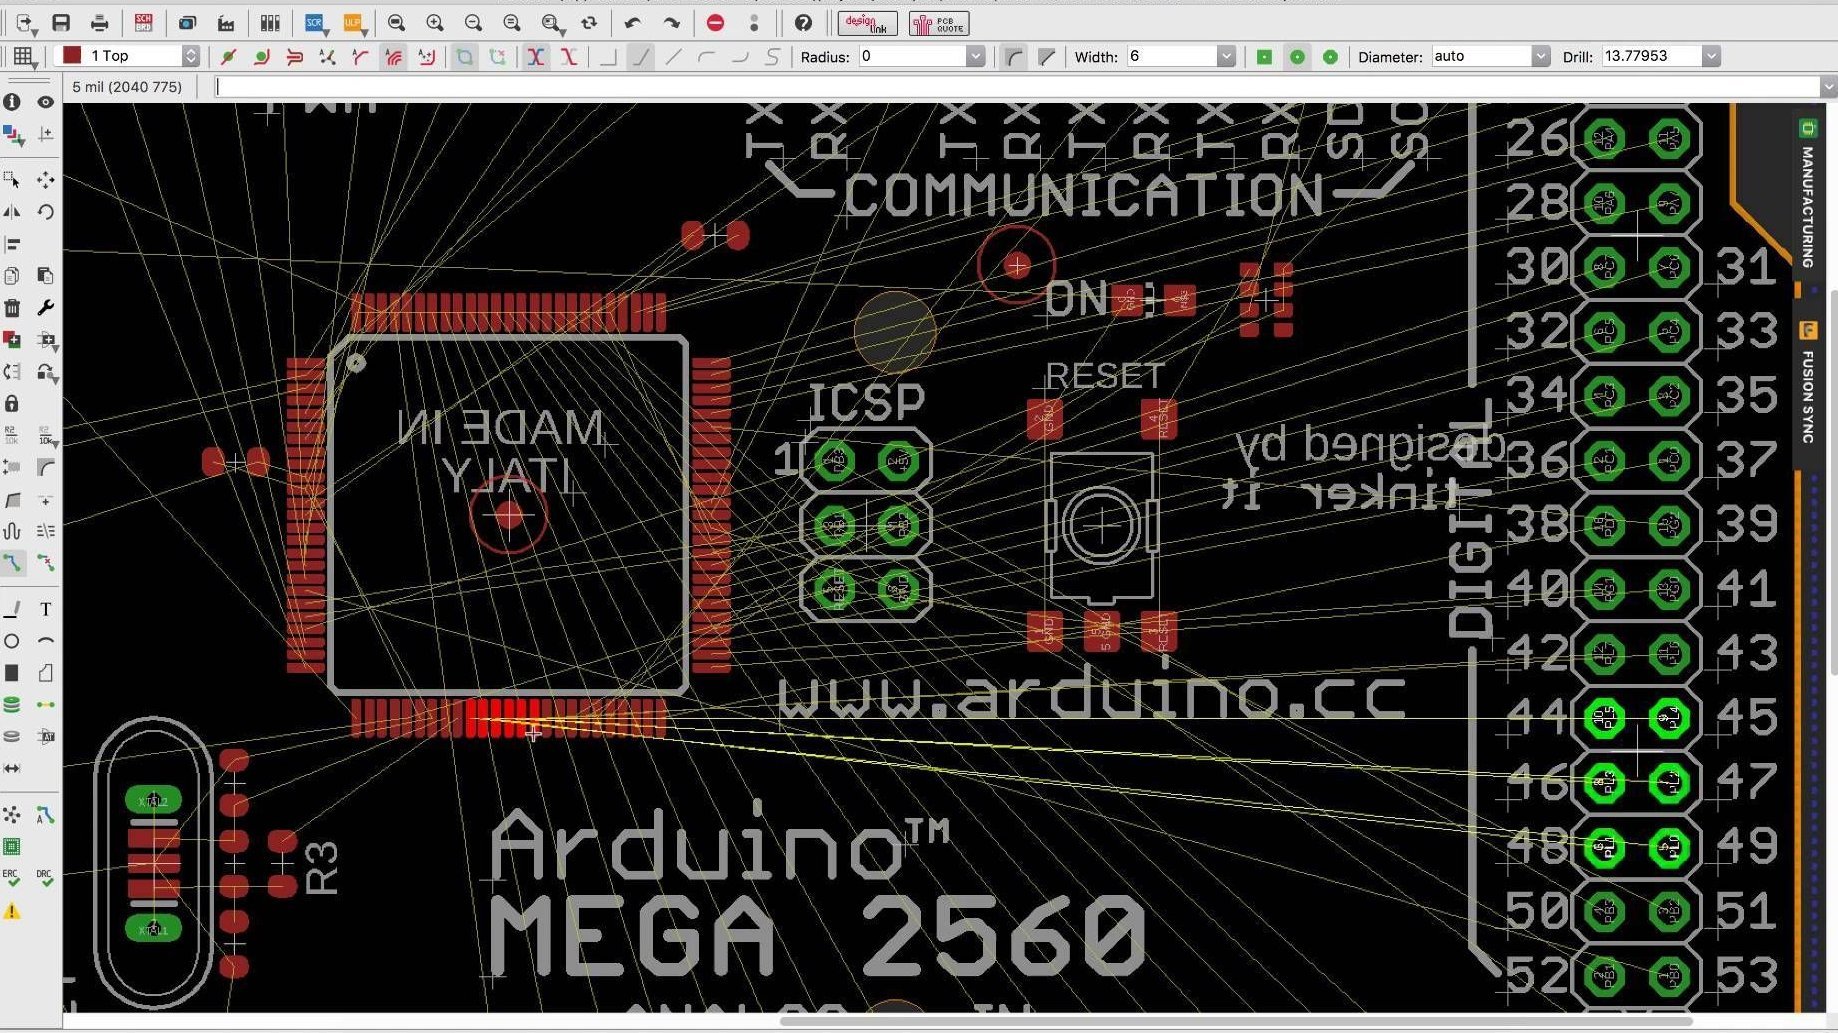Select the Rotate tool

(45, 211)
